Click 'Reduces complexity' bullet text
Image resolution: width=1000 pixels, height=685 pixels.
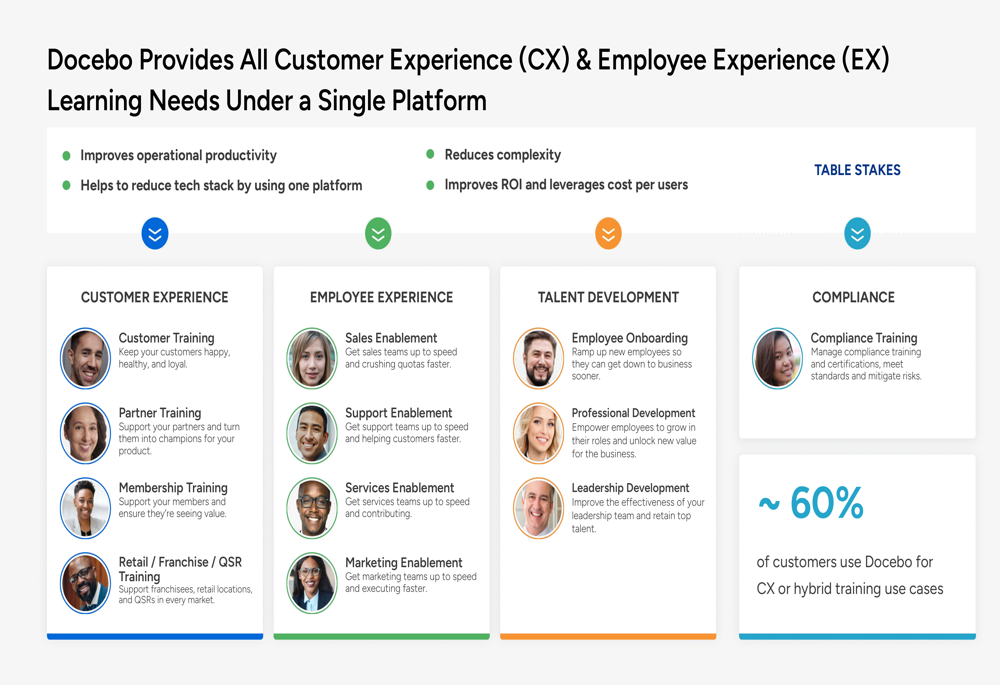(503, 155)
